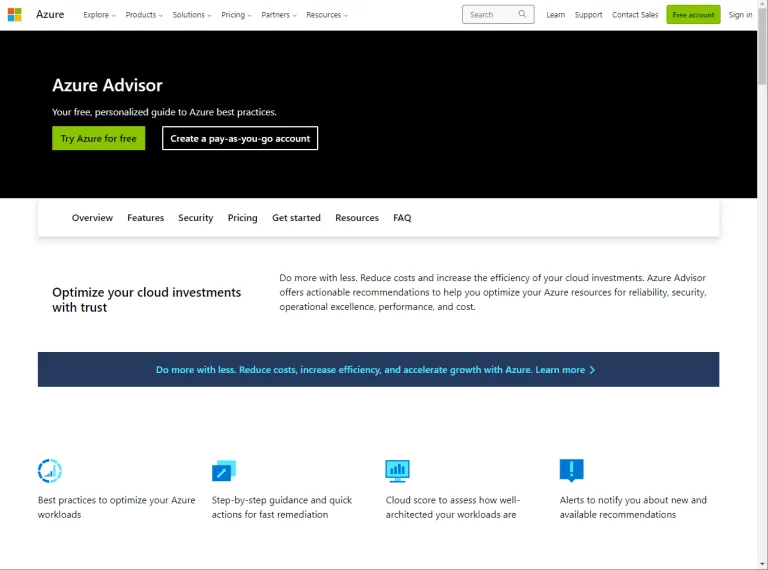Click Contact Sales
This screenshot has height=570, width=768.
pos(635,15)
